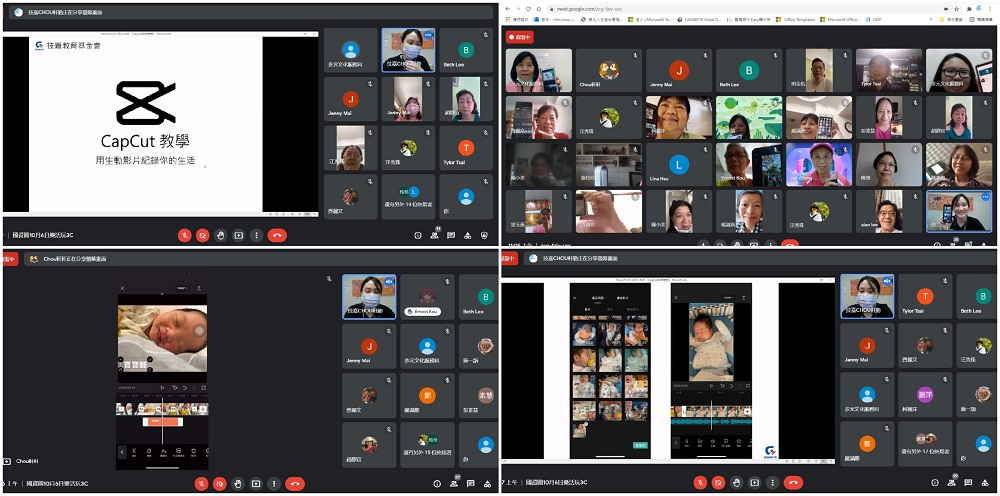Screen dimensions: 1000x496
Task: Click the CapCut 教學 shared slide
Action: (x=146, y=124)
